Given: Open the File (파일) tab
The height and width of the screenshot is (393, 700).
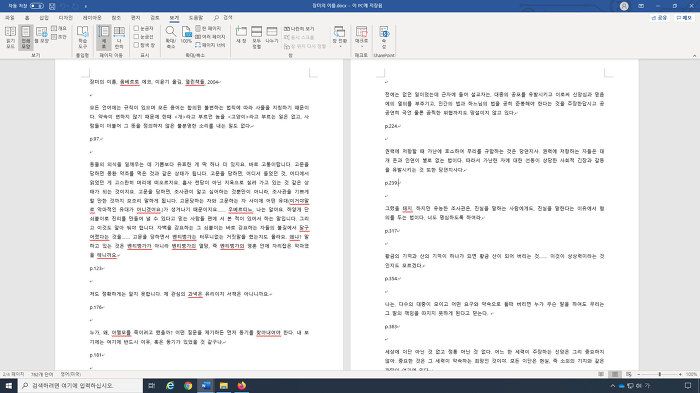Looking at the screenshot, I should coord(10,17).
